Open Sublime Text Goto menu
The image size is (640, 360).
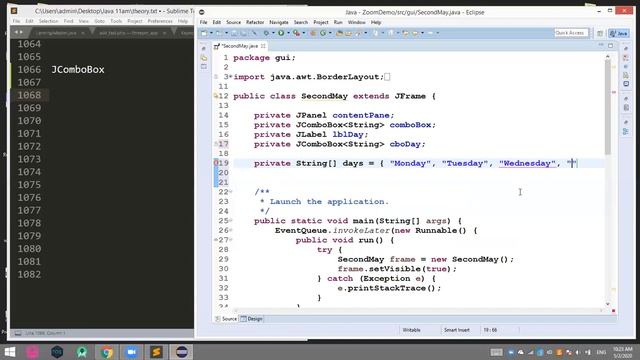click(x=100, y=21)
